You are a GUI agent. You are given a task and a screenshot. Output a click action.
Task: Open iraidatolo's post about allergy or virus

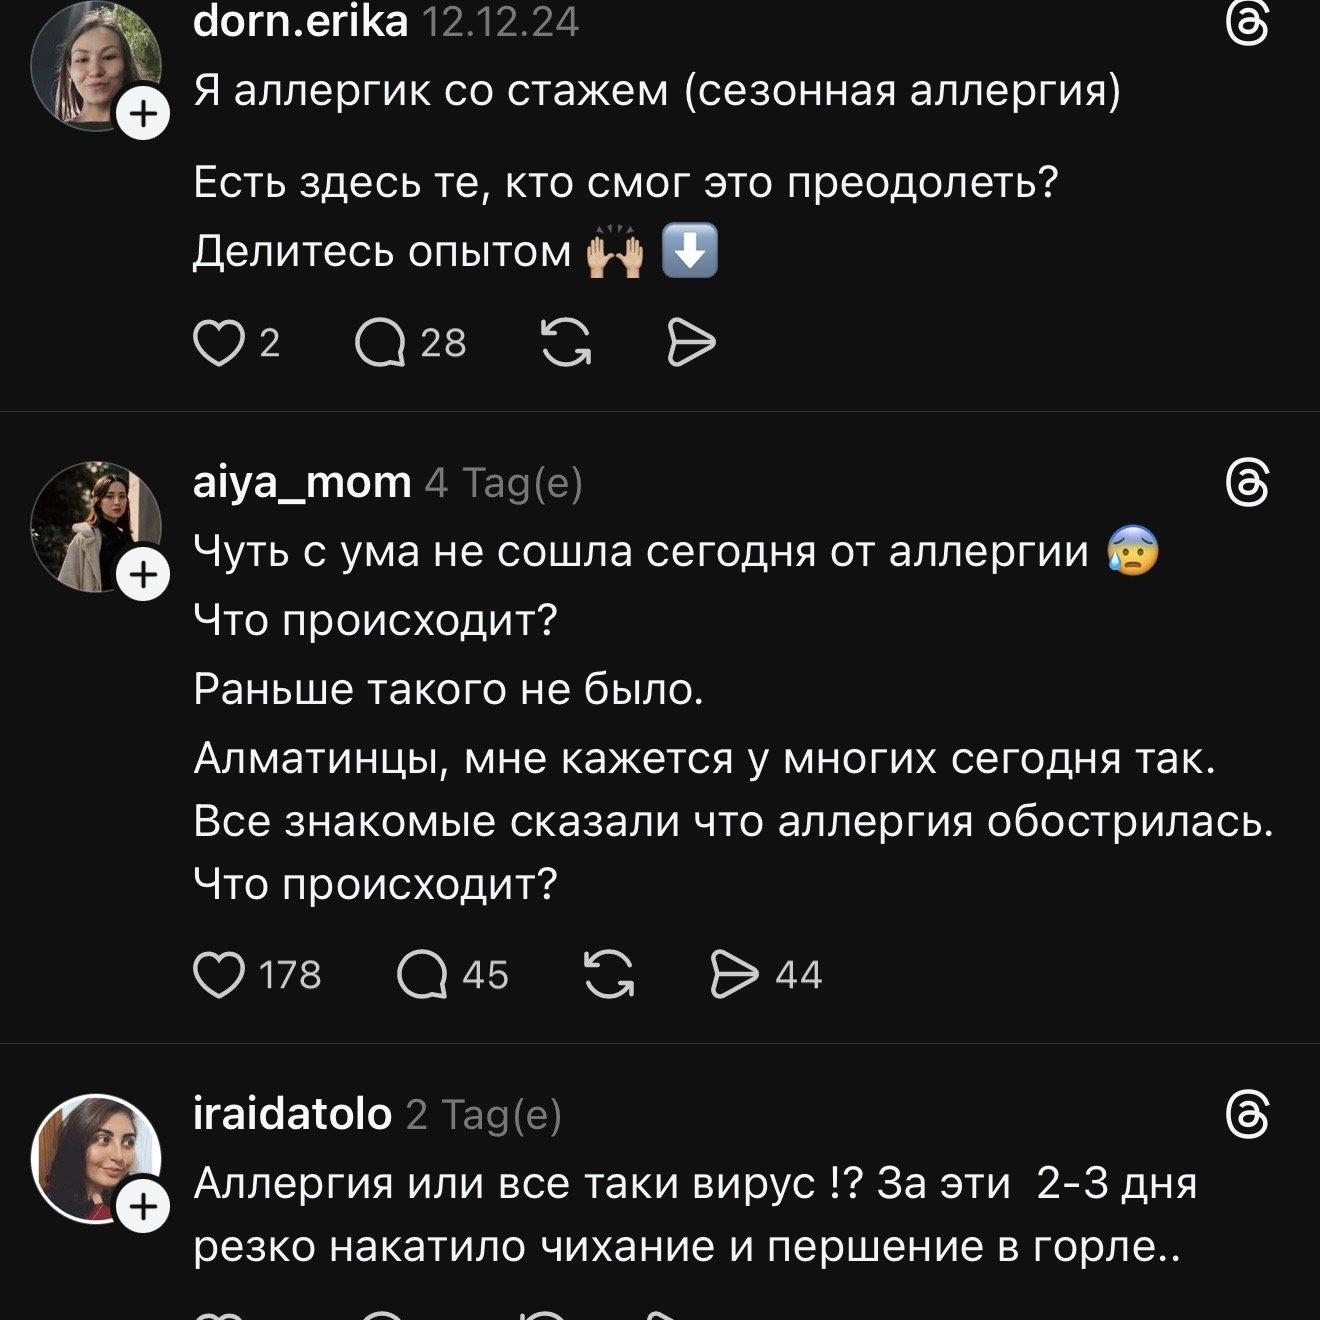click(690, 1215)
